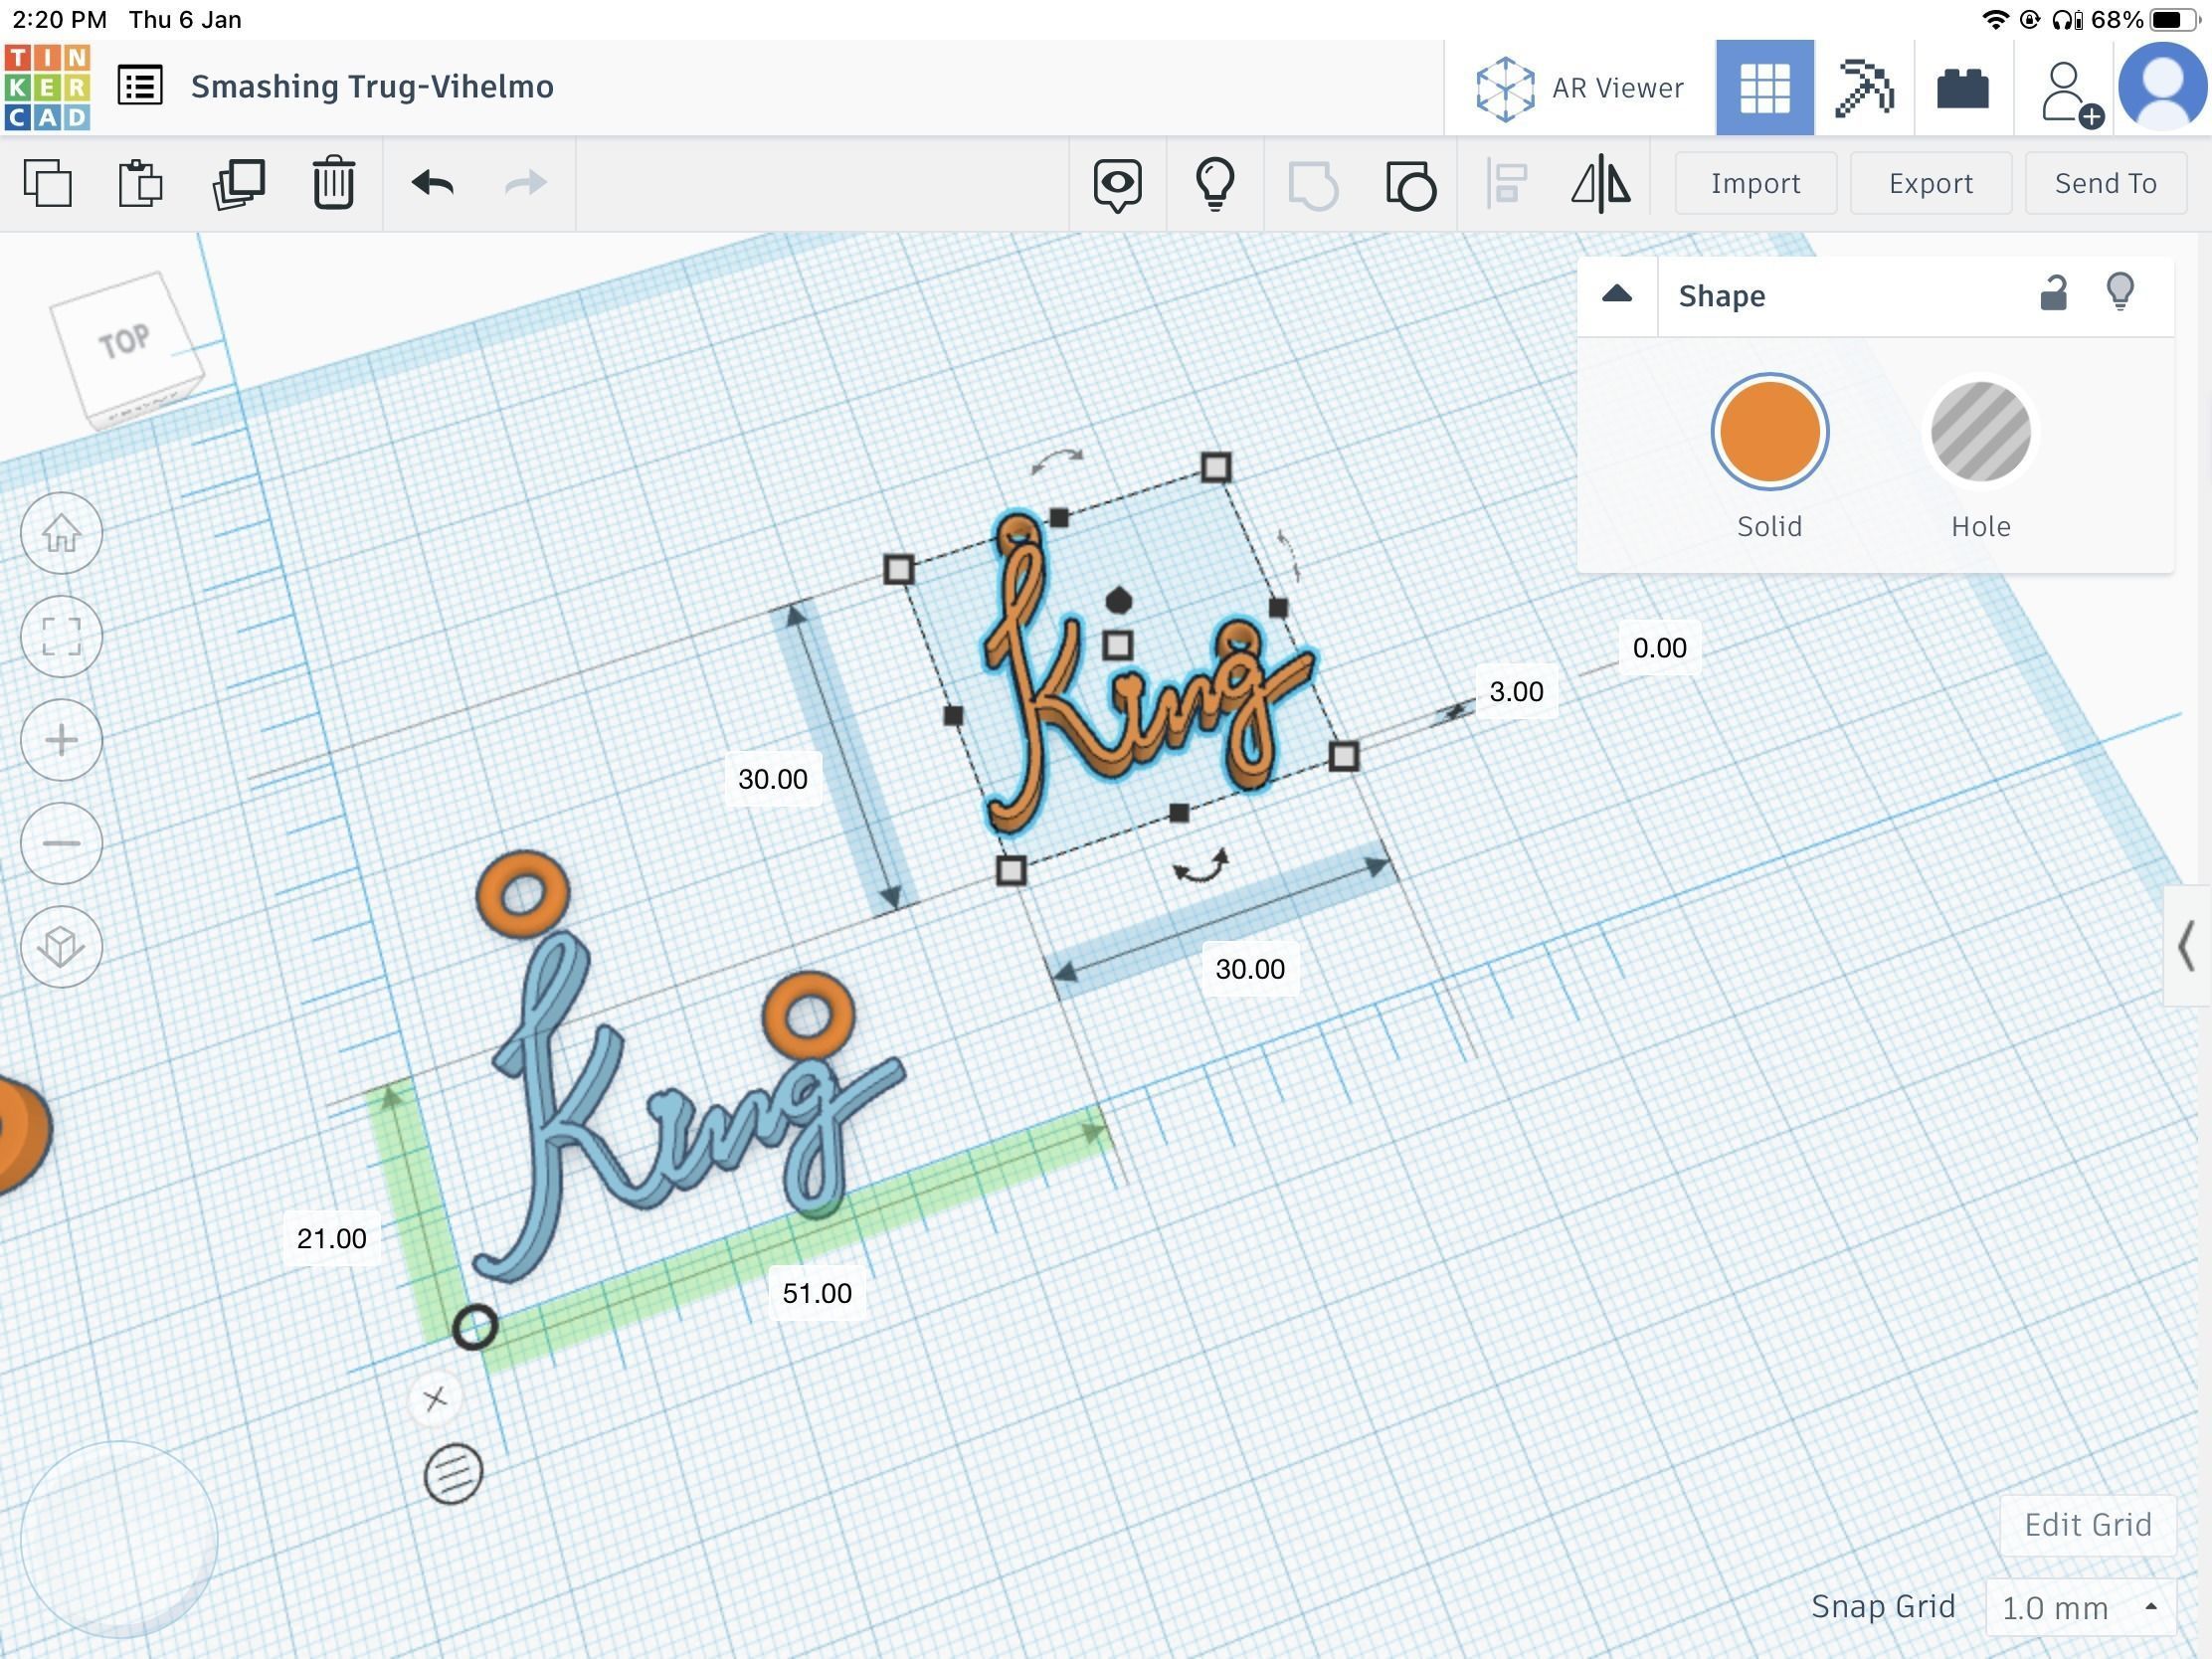Toggle the shape lock icon

point(2052,294)
